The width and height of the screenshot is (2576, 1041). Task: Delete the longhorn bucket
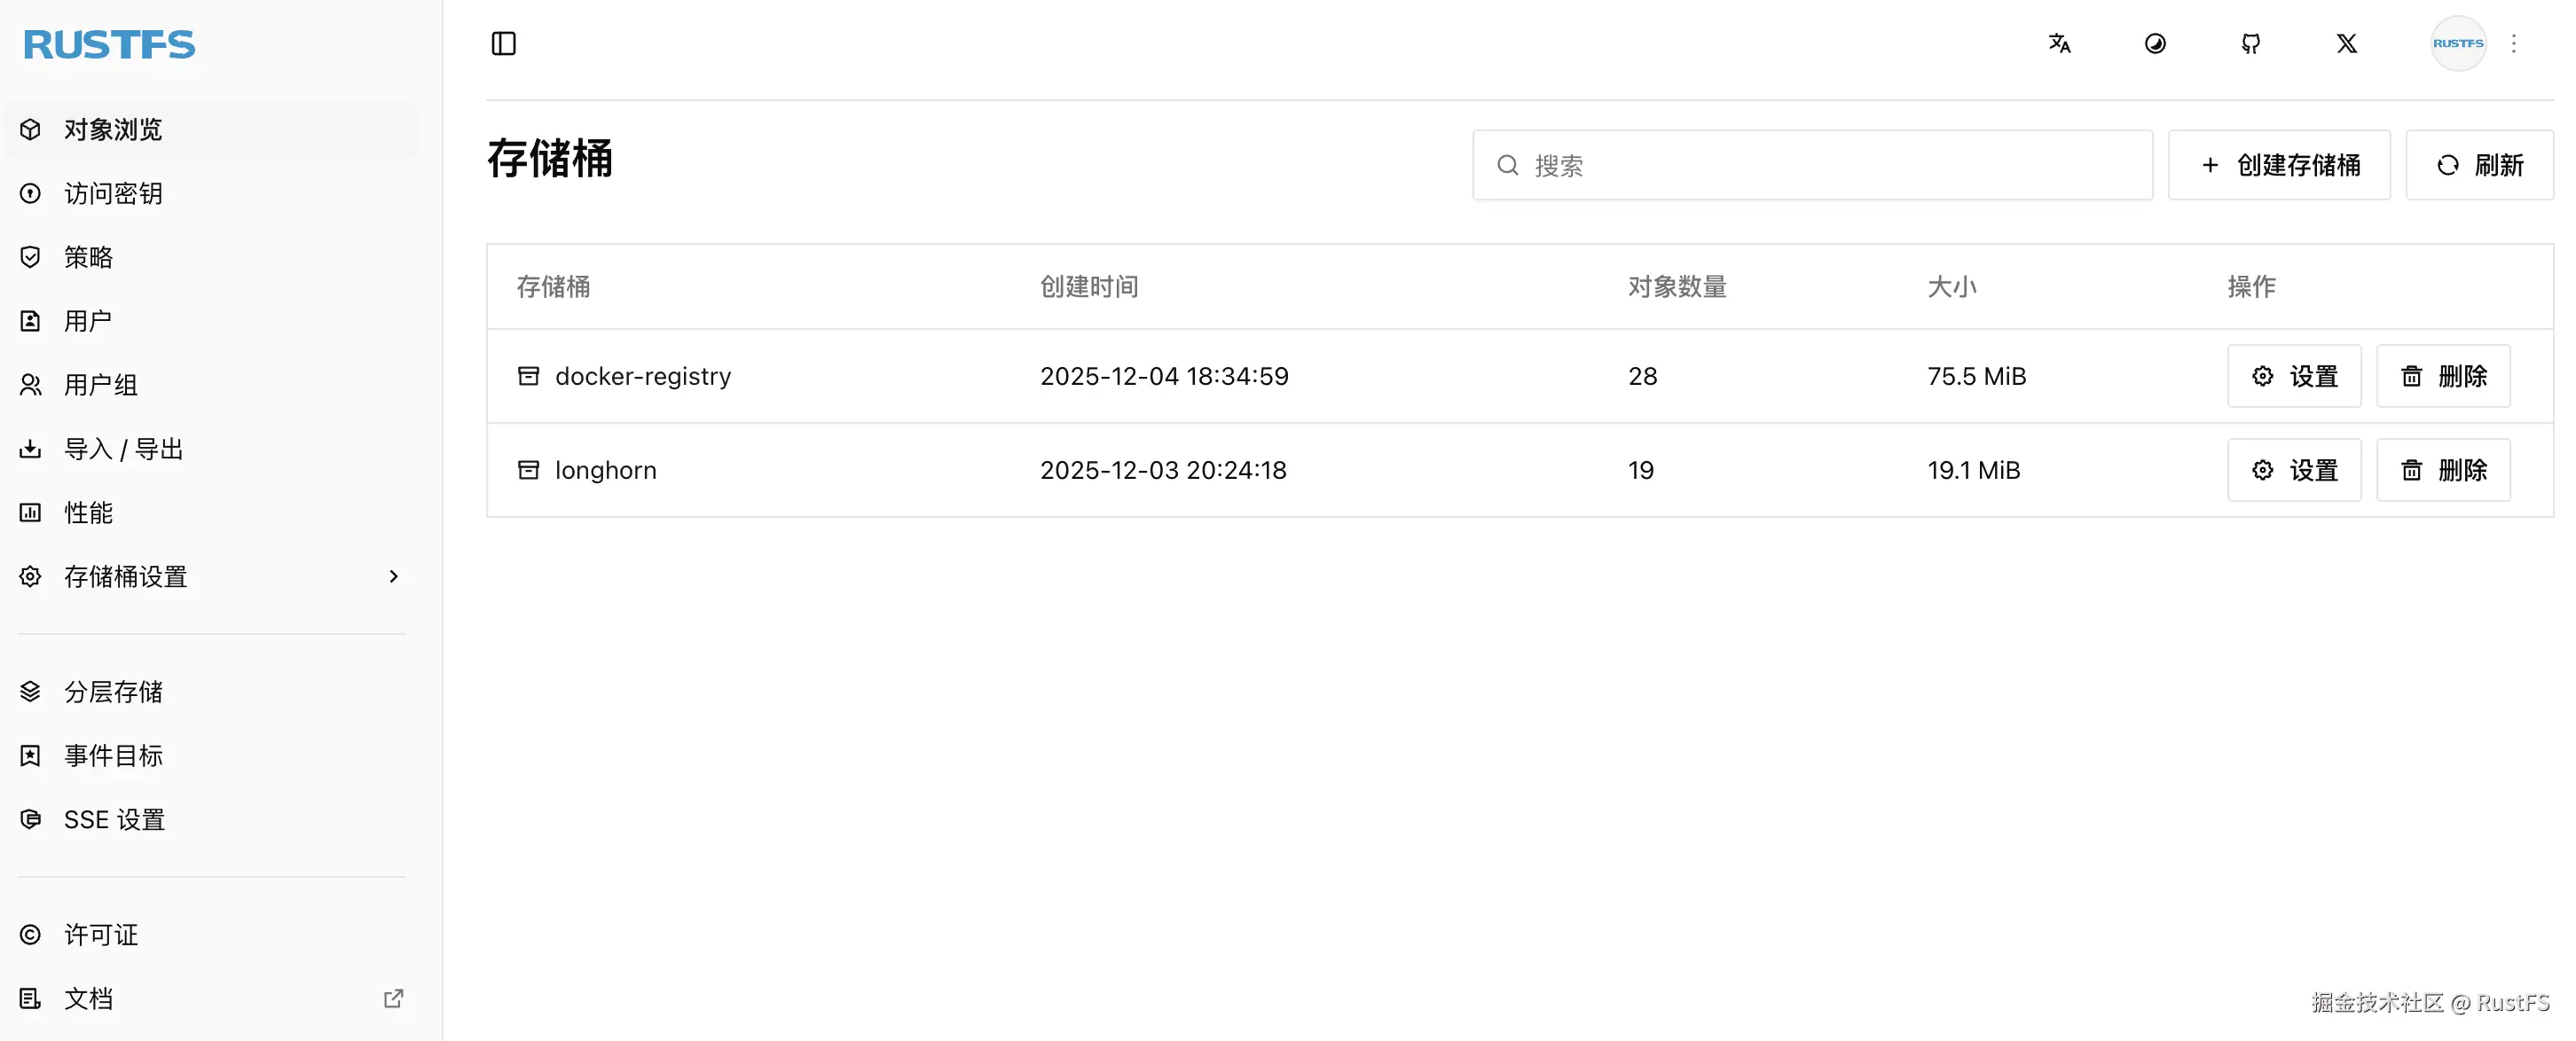[2442, 470]
